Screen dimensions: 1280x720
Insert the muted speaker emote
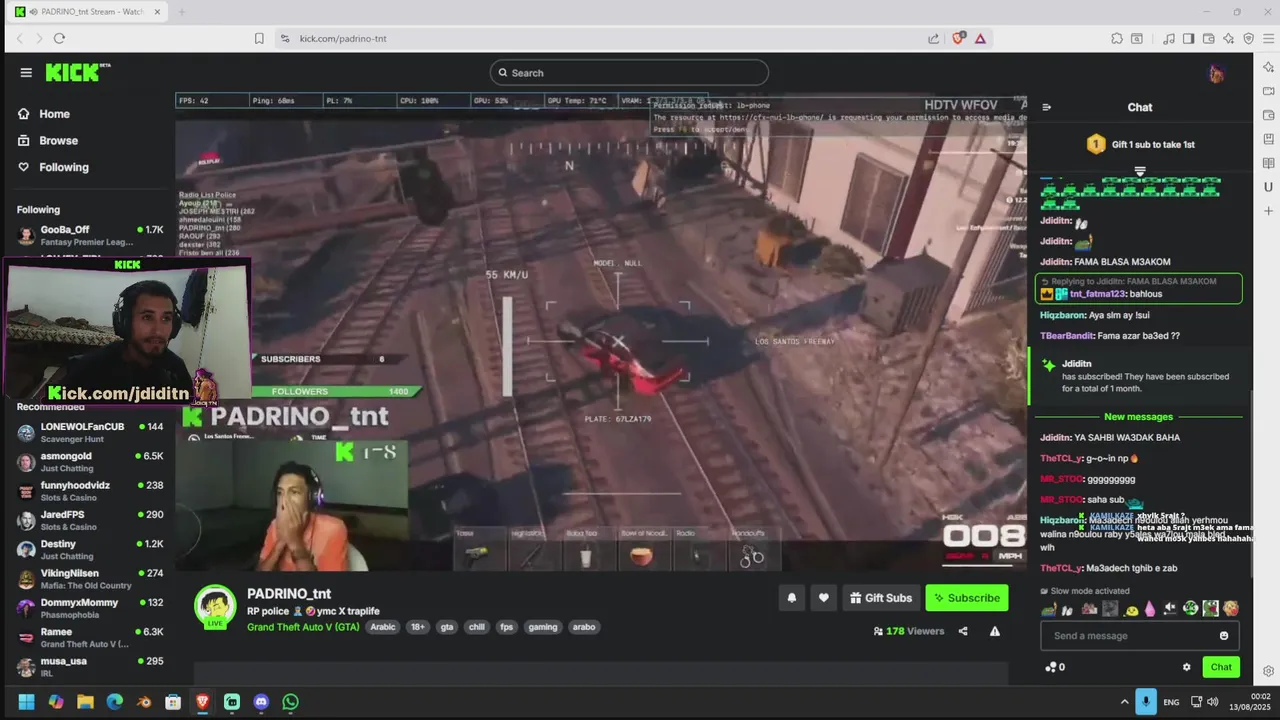1169,608
